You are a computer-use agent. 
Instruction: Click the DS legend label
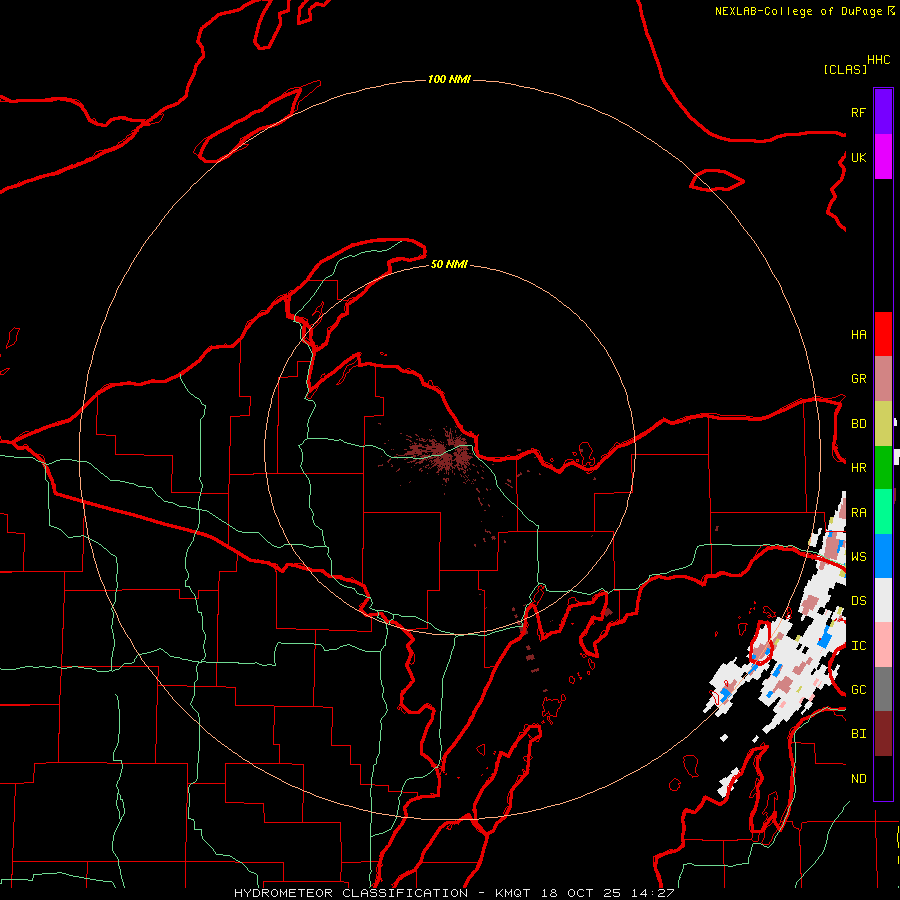click(858, 600)
